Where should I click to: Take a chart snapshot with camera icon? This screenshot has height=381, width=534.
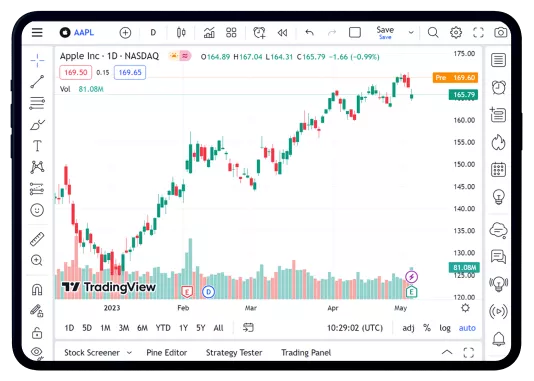coord(501,33)
